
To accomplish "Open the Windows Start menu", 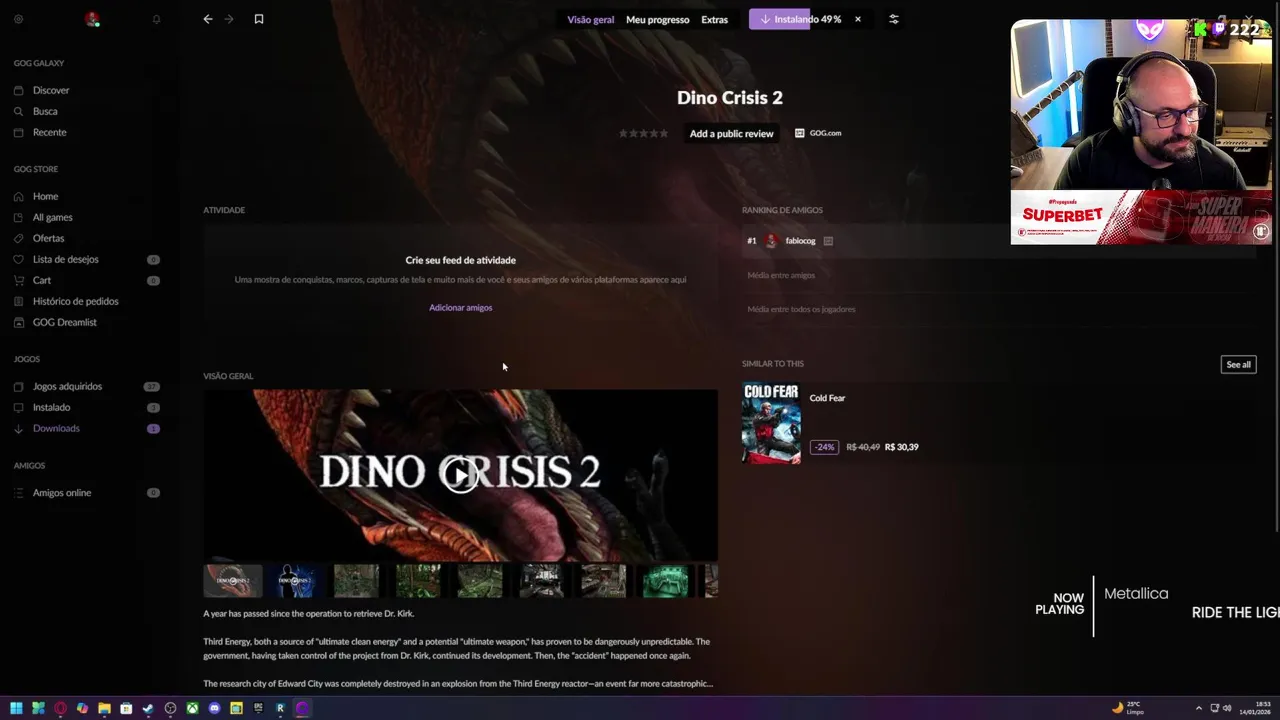I will tap(16, 708).
